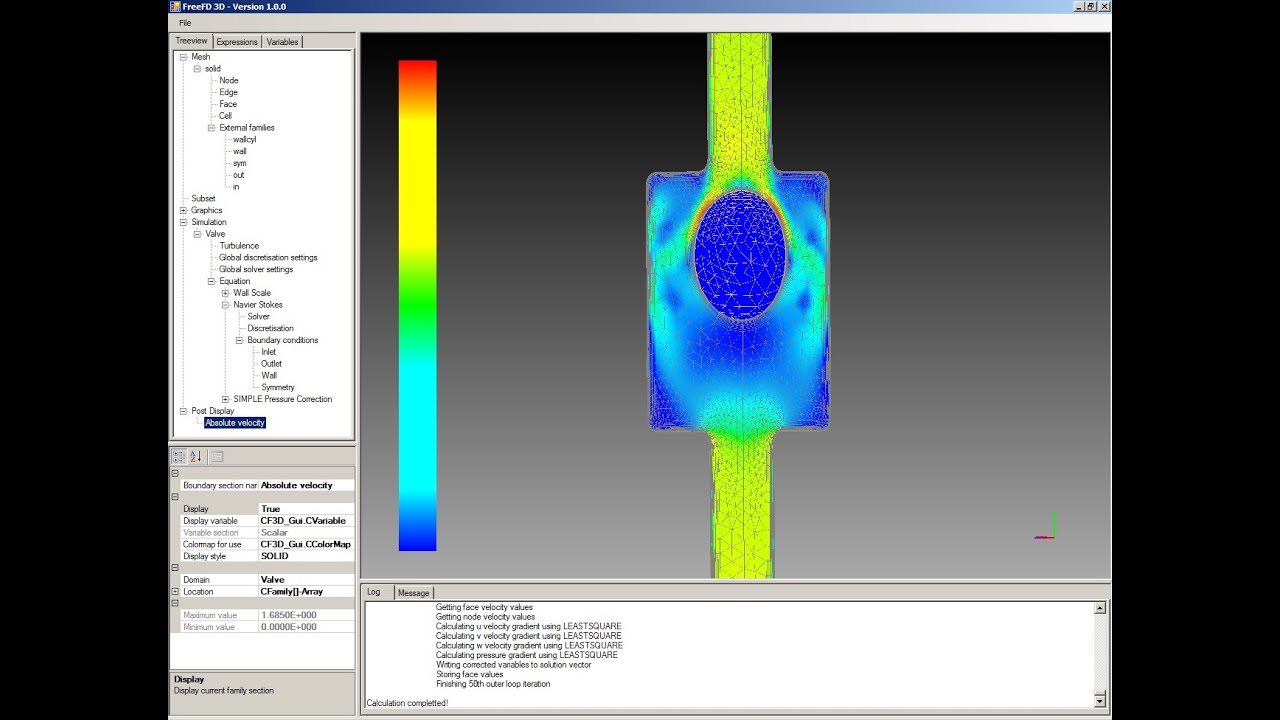The width and height of the screenshot is (1280, 720).
Task: Toggle the Display property value True
Action: click(x=305, y=509)
